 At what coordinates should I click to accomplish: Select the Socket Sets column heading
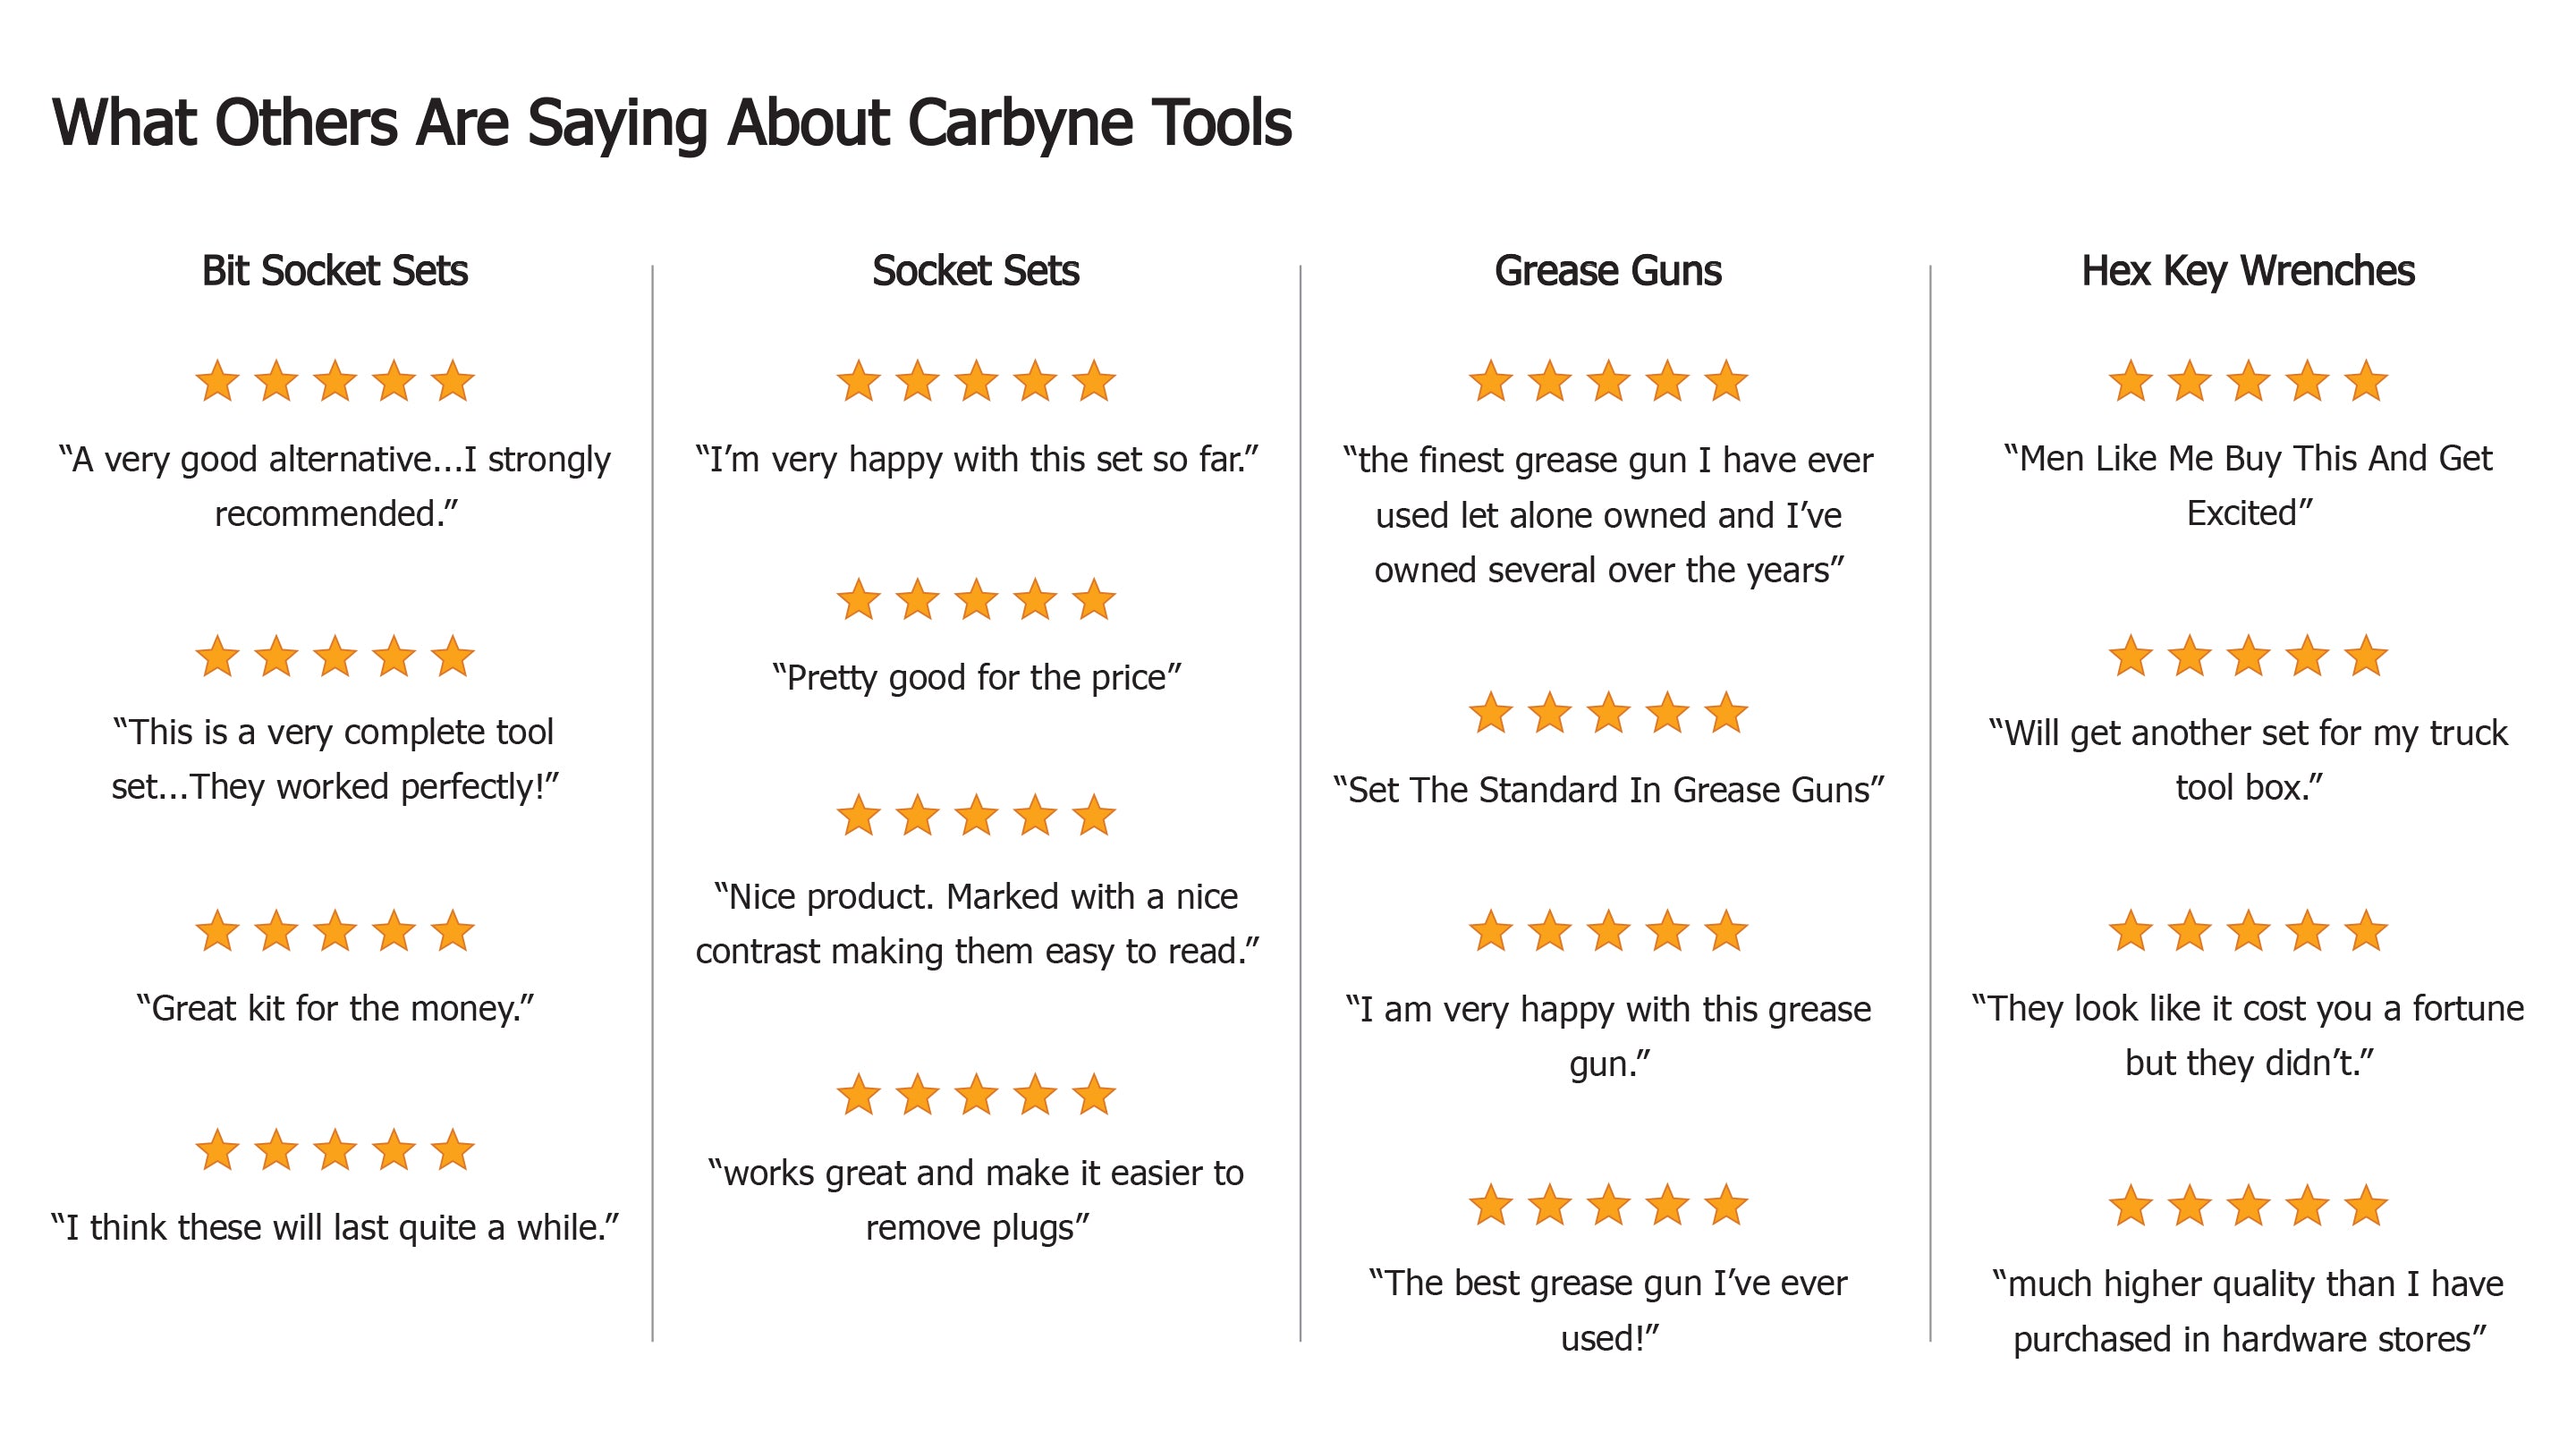tap(976, 271)
